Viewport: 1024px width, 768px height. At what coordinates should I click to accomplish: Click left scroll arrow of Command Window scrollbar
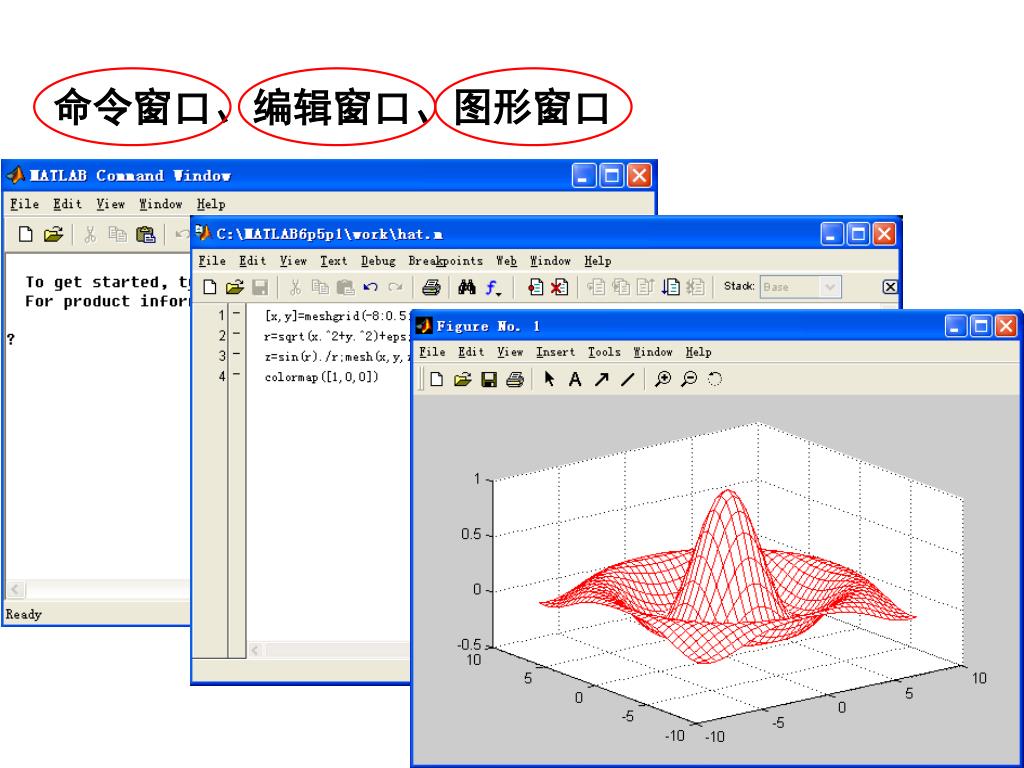tap(15, 590)
